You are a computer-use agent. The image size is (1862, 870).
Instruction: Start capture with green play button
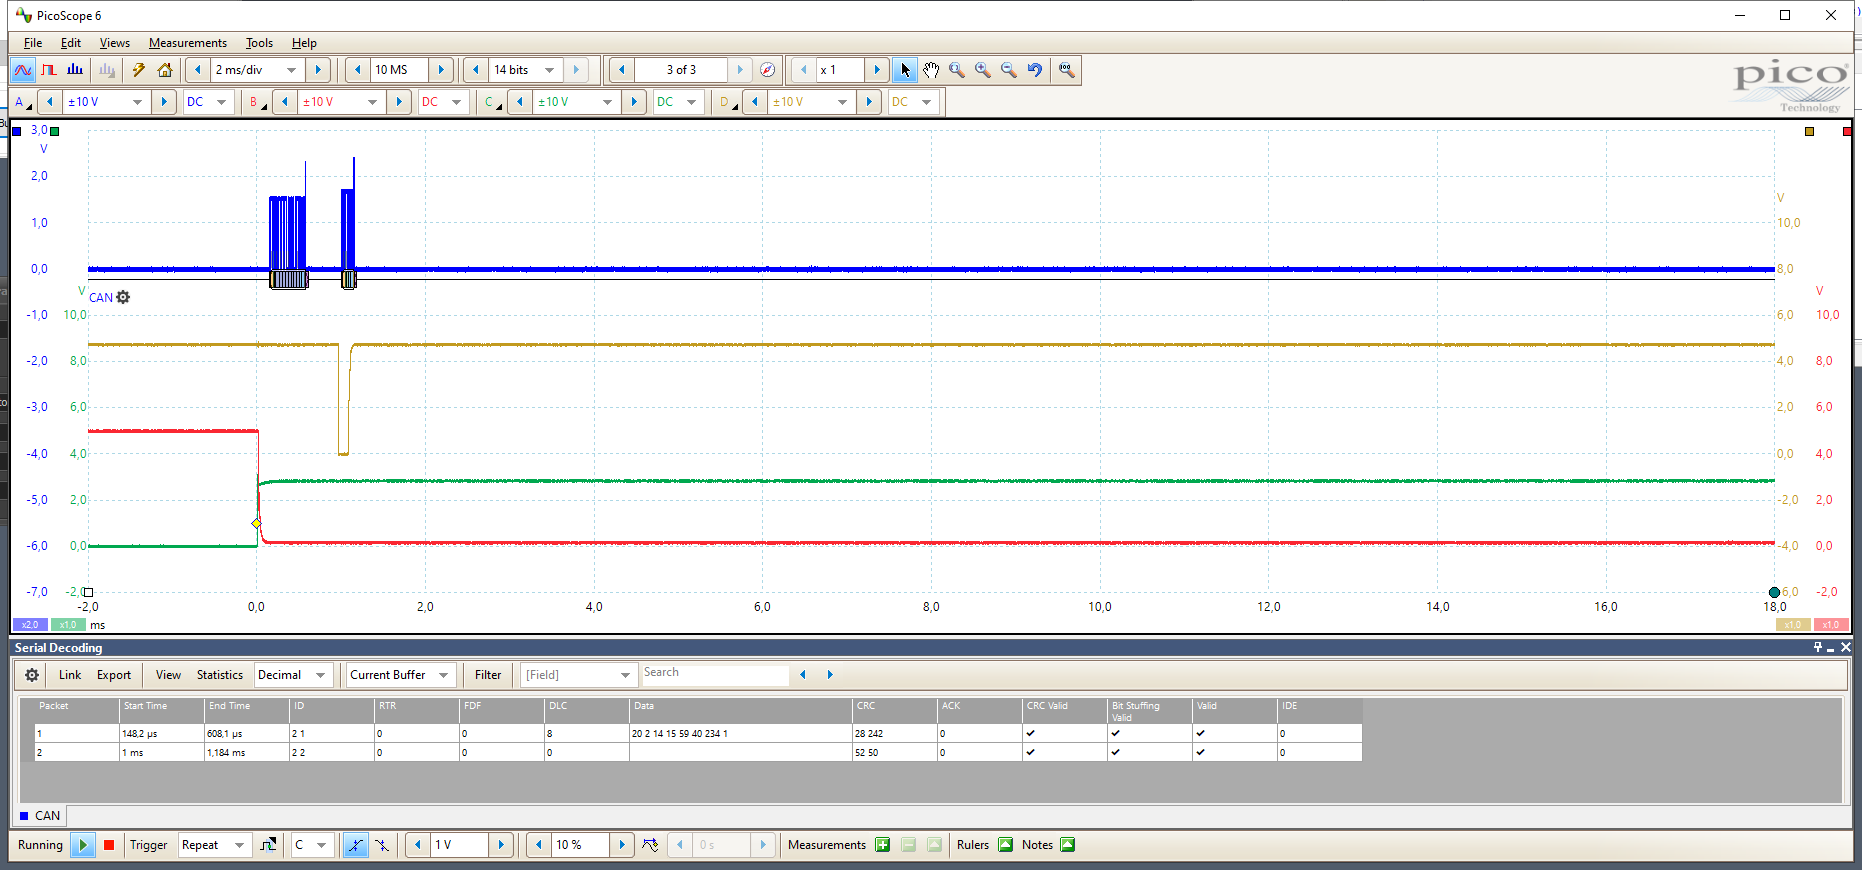(83, 845)
